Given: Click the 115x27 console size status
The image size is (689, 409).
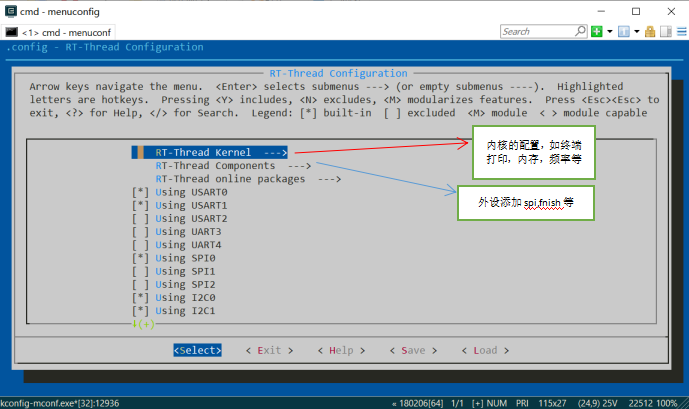Looking at the screenshot, I should coord(552,403).
